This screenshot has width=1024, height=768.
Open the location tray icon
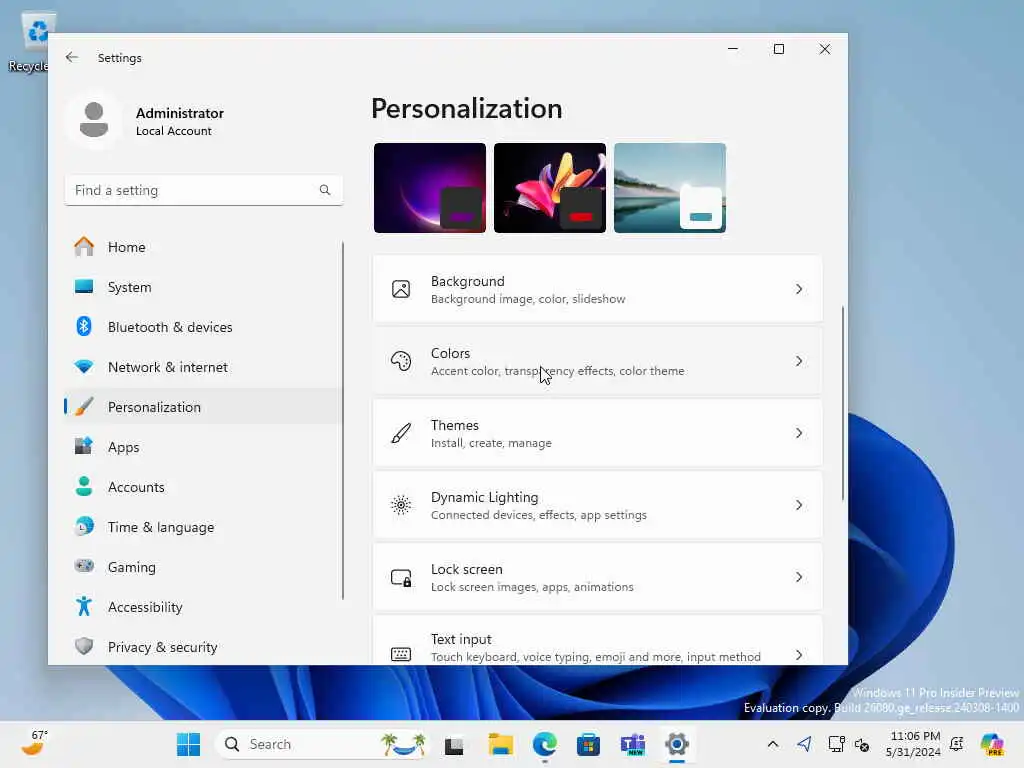click(805, 744)
